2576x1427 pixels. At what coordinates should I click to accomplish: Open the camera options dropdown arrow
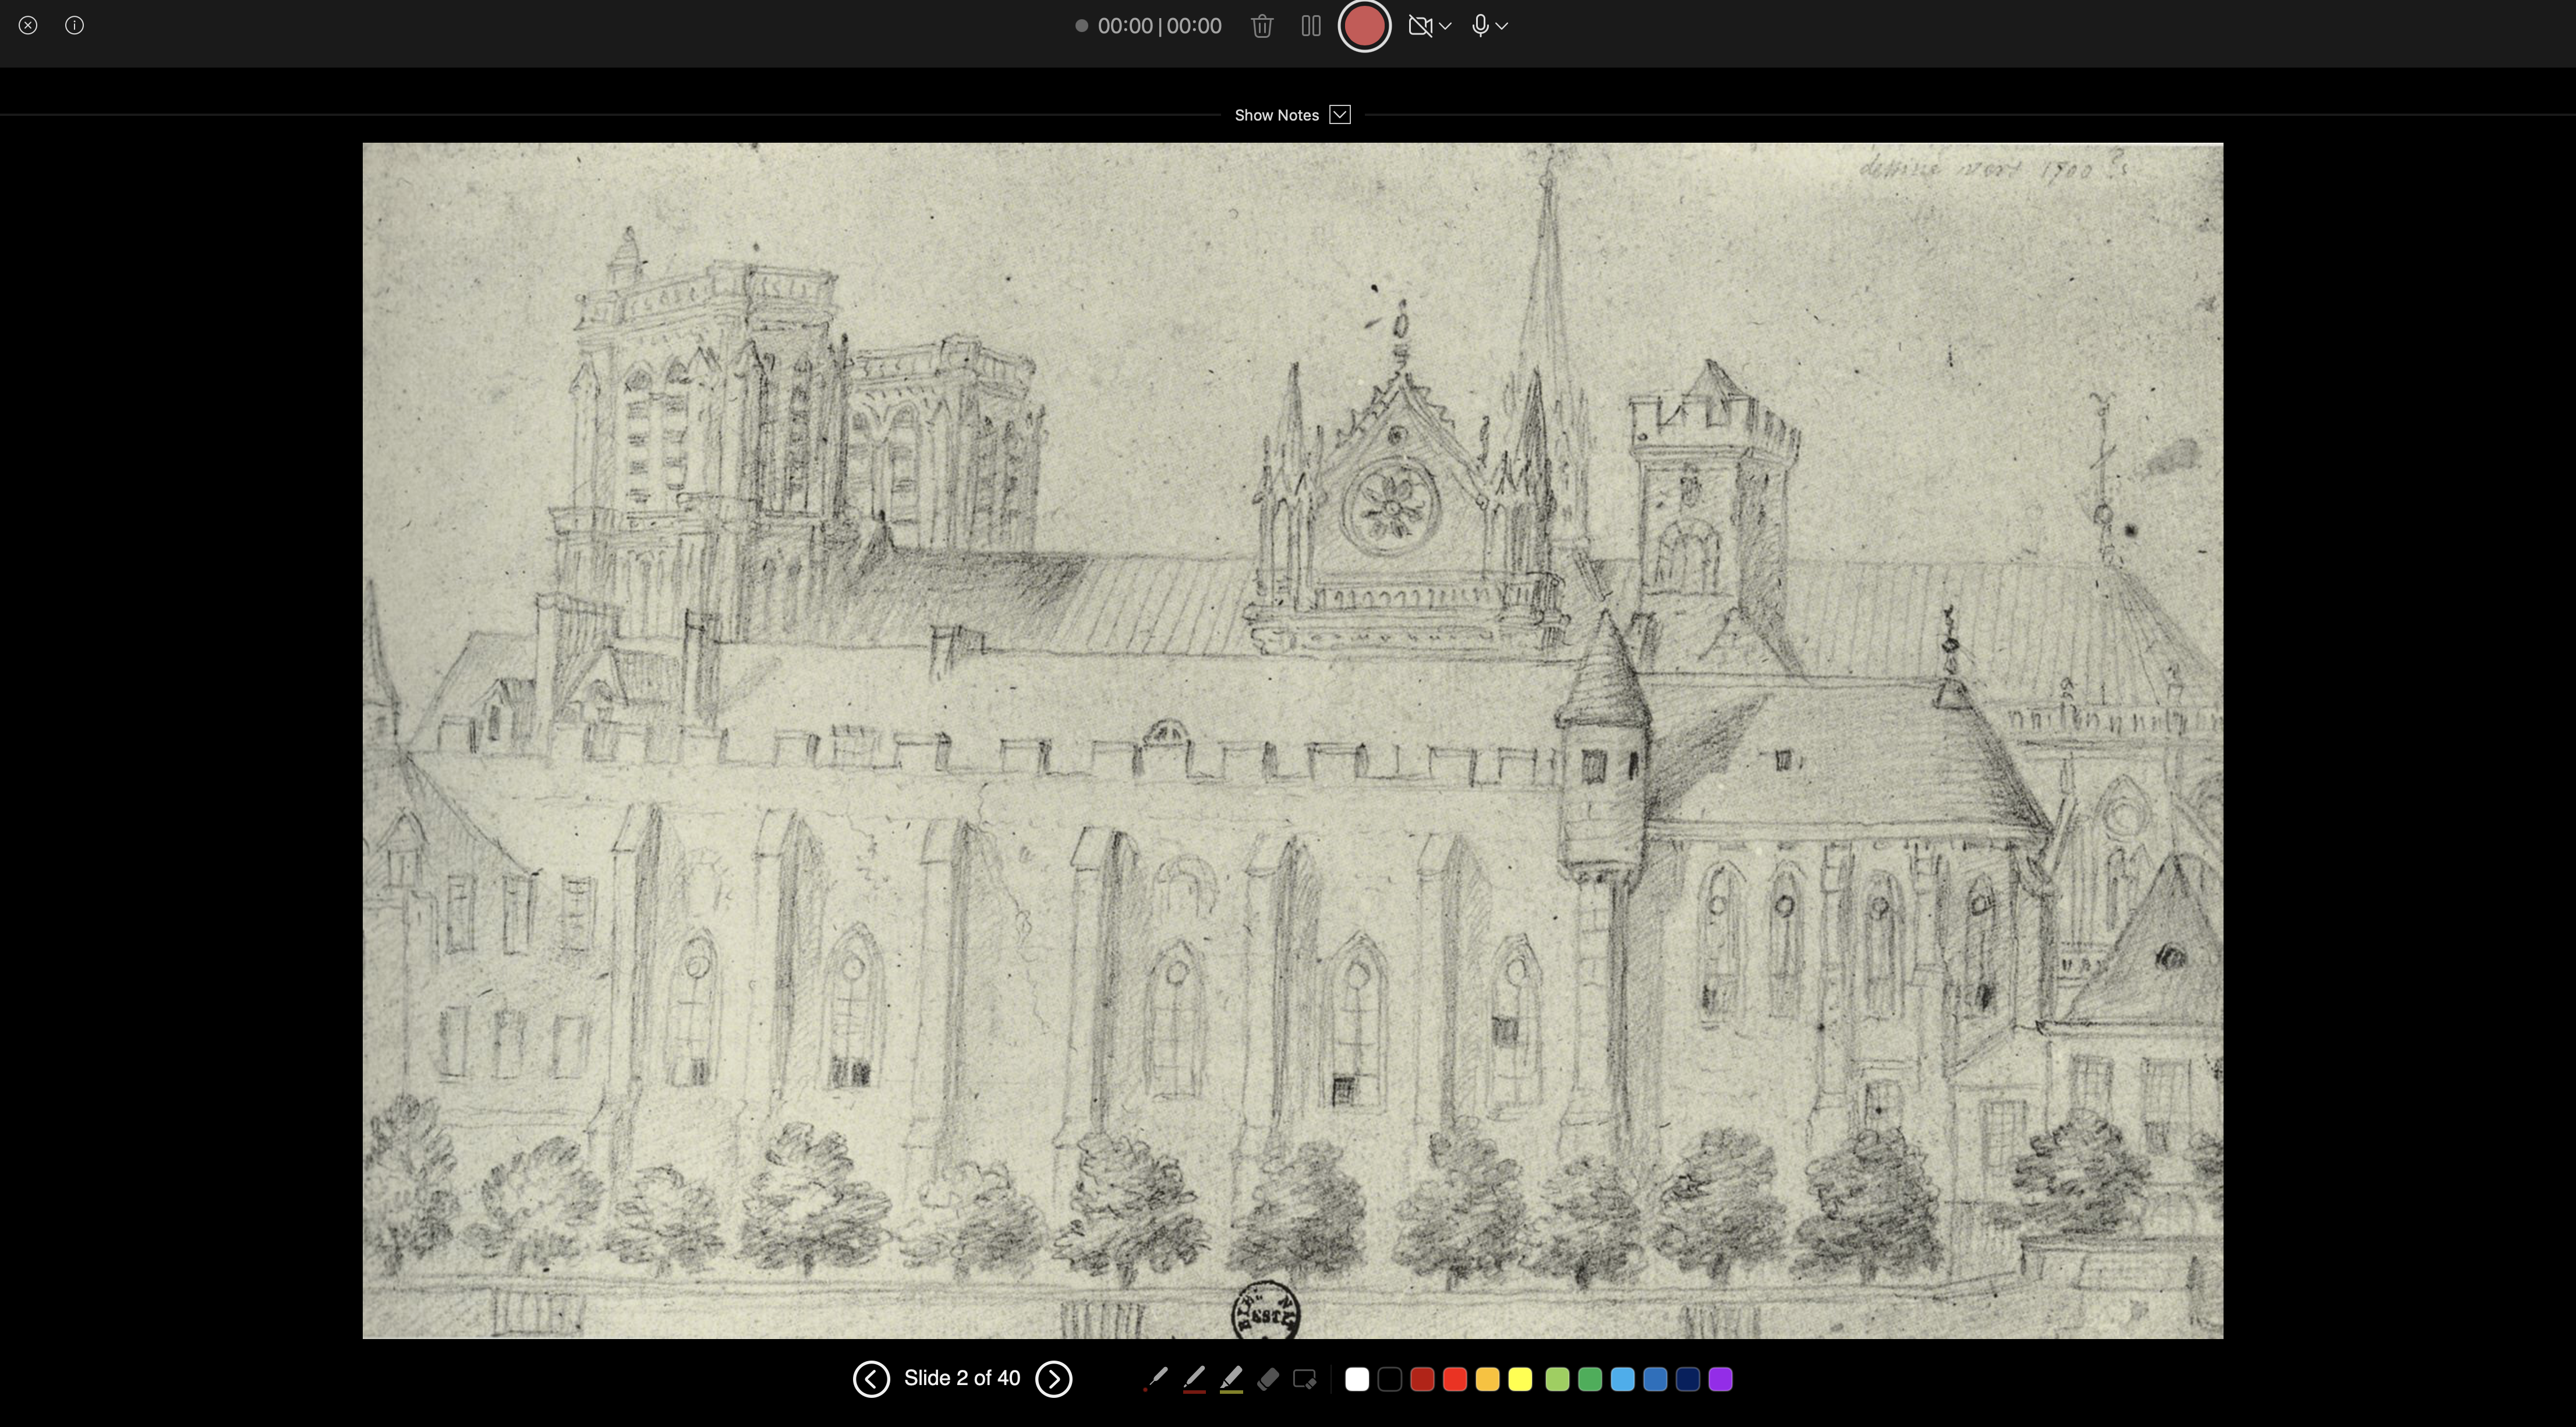point(1445,26)
